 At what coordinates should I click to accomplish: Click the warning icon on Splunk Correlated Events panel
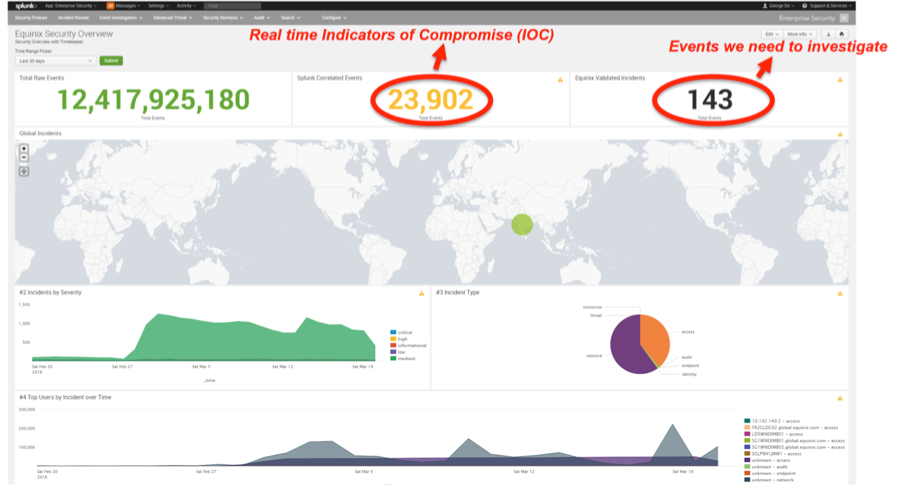tap(560, 80)
